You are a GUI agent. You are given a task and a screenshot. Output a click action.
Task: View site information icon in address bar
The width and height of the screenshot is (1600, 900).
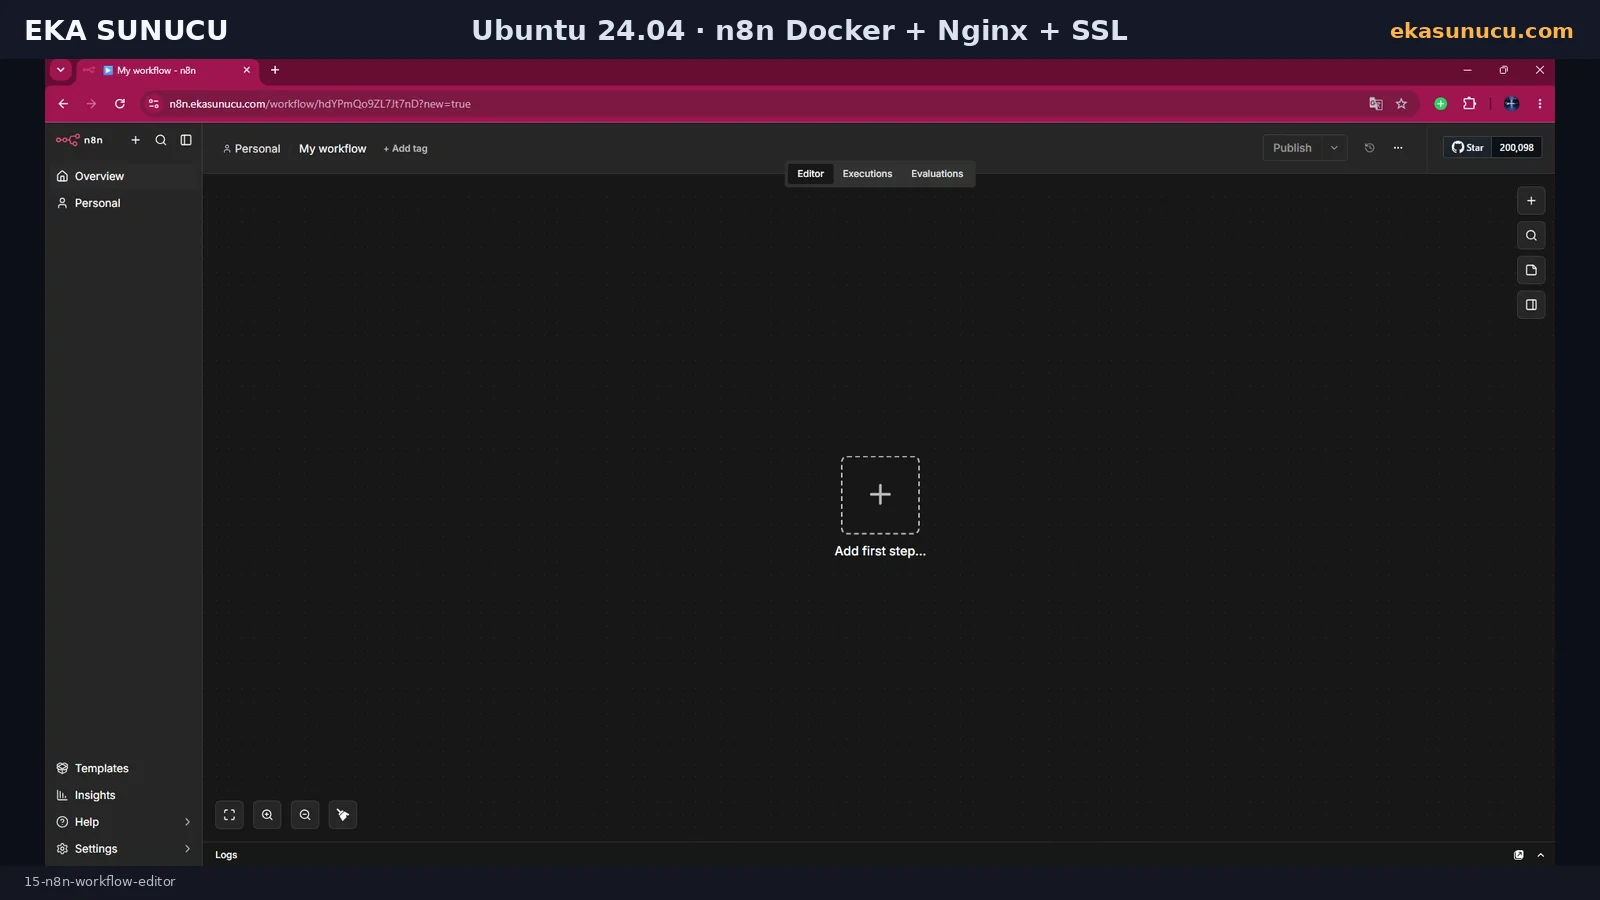click(x=153, y=104)
